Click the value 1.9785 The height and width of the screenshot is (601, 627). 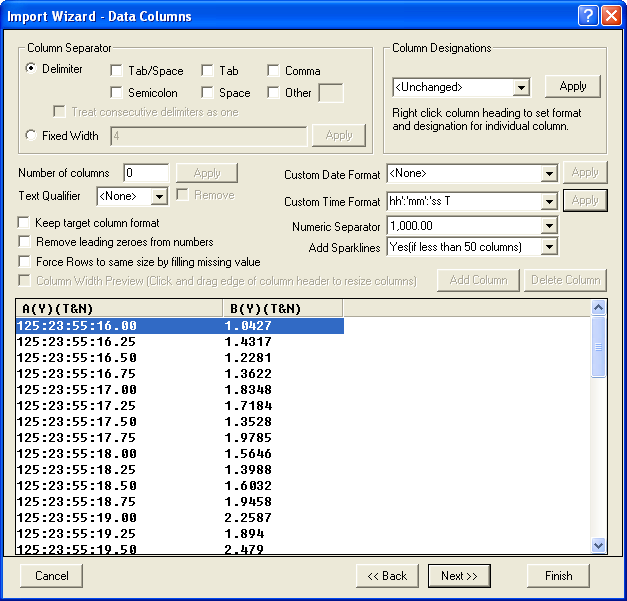click(248, 438)
